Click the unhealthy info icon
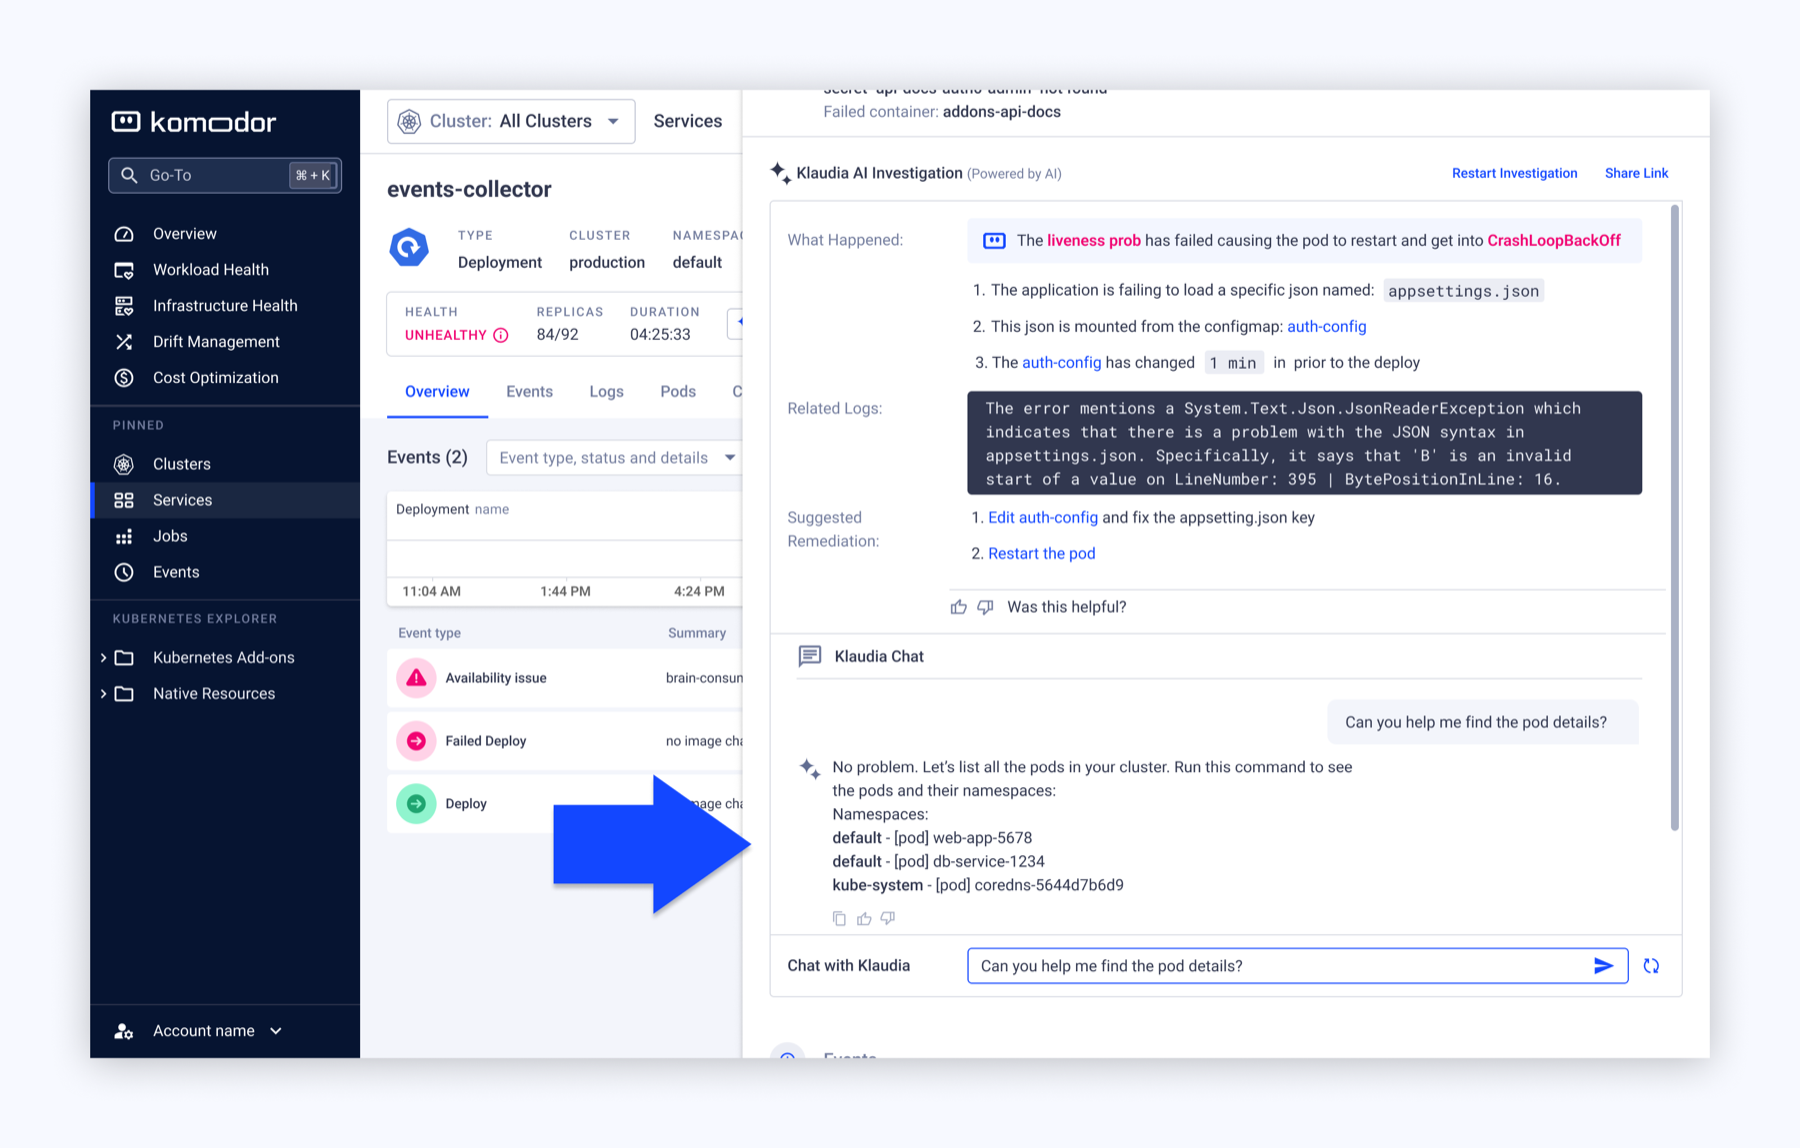 pyautogui.click(x=501, y=335)
